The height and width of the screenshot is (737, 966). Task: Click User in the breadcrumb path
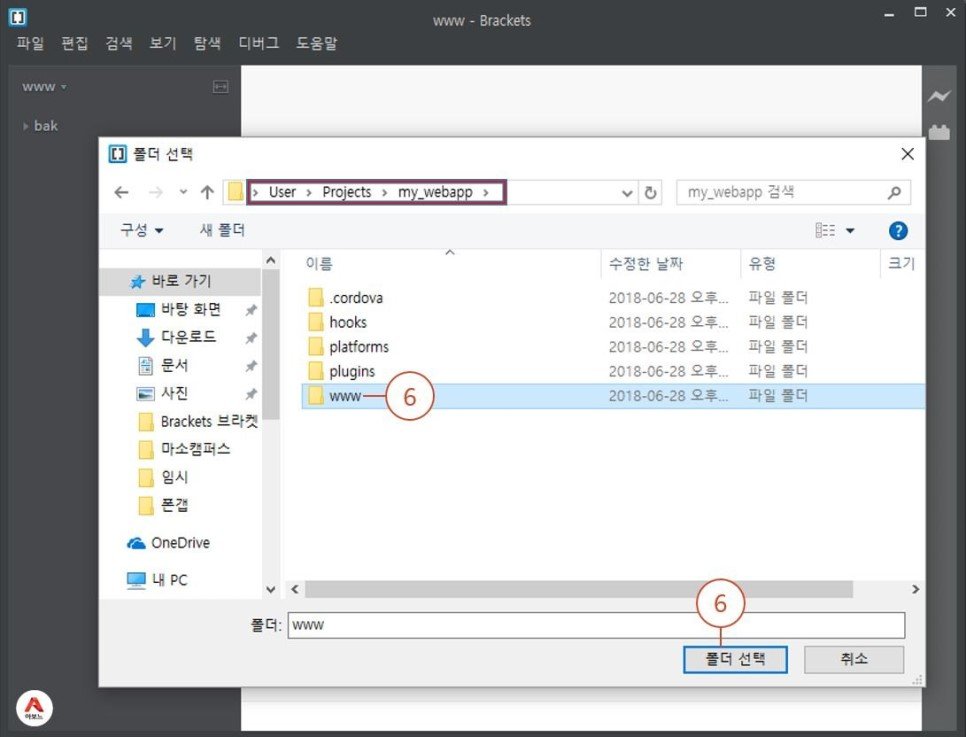[x=282, y=192]
